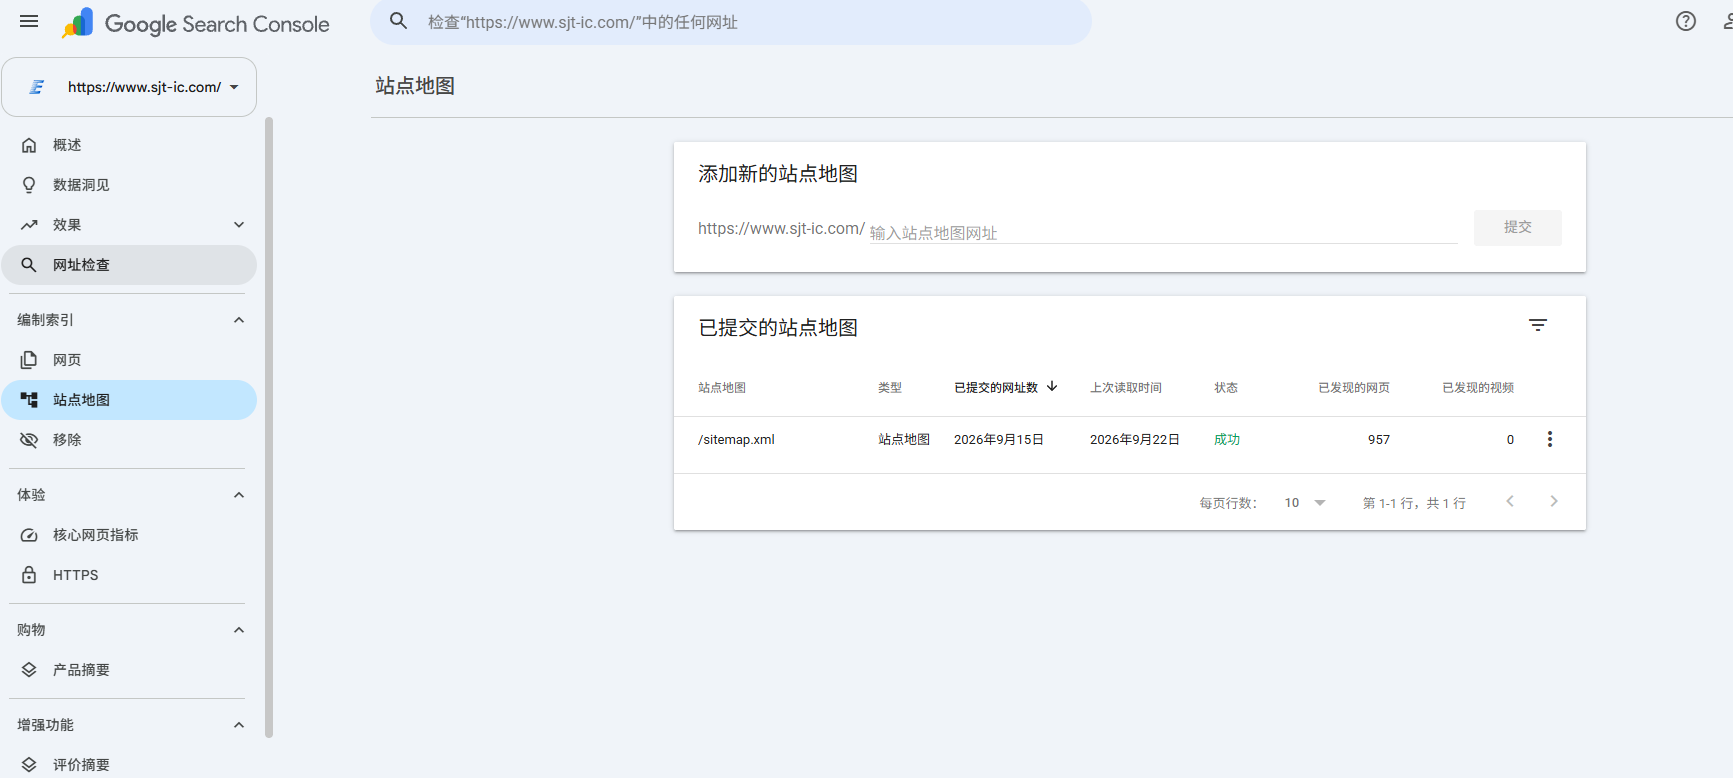Focus the top URL inspection search field

click(x=730, y=22)
